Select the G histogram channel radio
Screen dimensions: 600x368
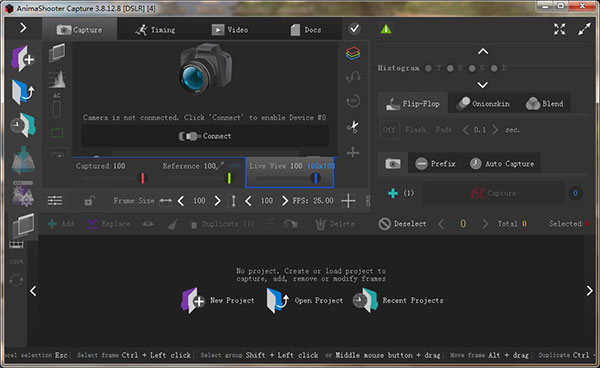(x=472, y=68)
